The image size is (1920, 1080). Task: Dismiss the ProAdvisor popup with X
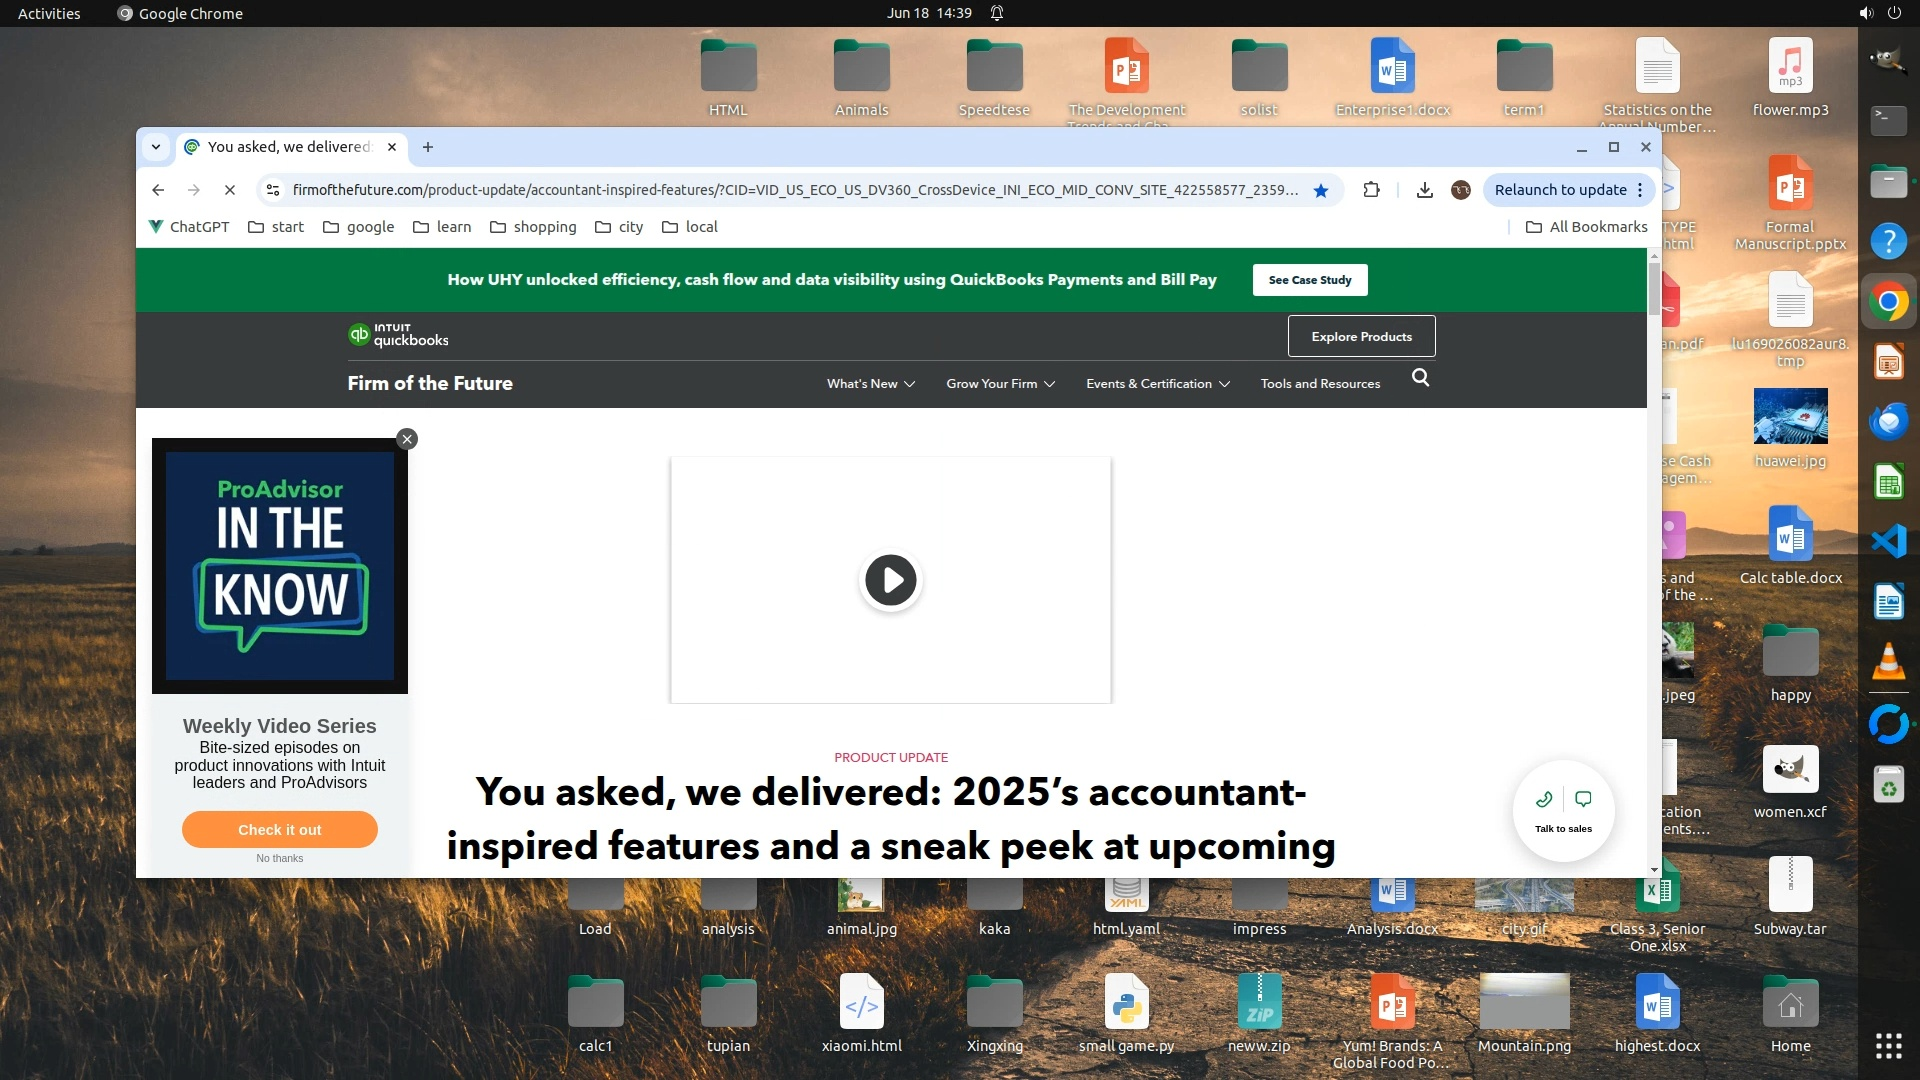pyautogui.click(x=407, y=439)
